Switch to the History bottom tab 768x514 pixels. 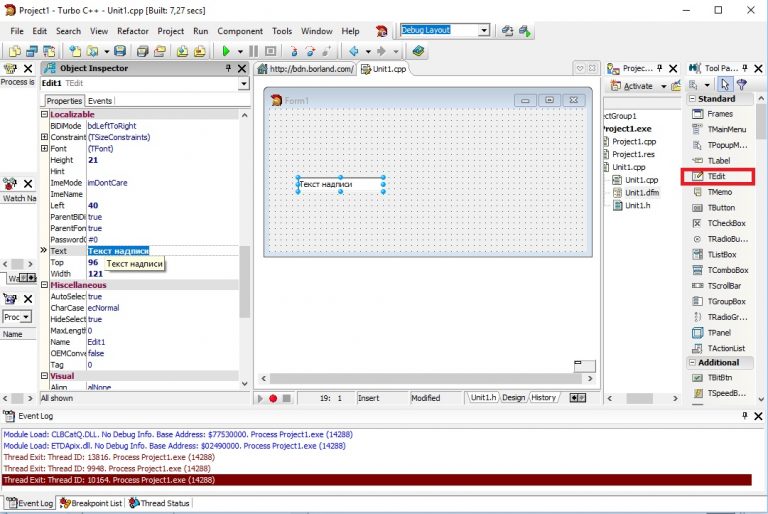coord(543,397)
